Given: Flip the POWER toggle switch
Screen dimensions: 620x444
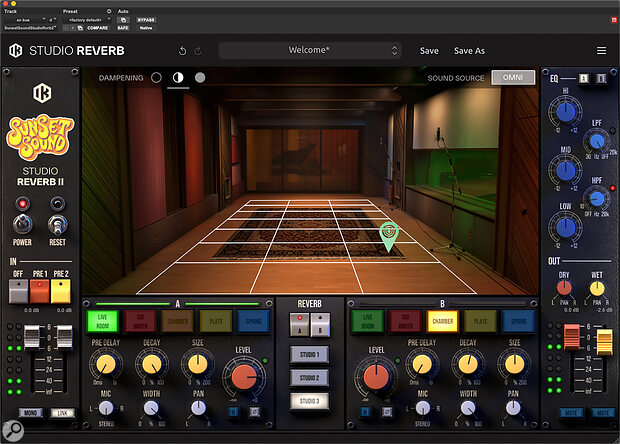Looking at the screenshot, I should click(23, 224).
